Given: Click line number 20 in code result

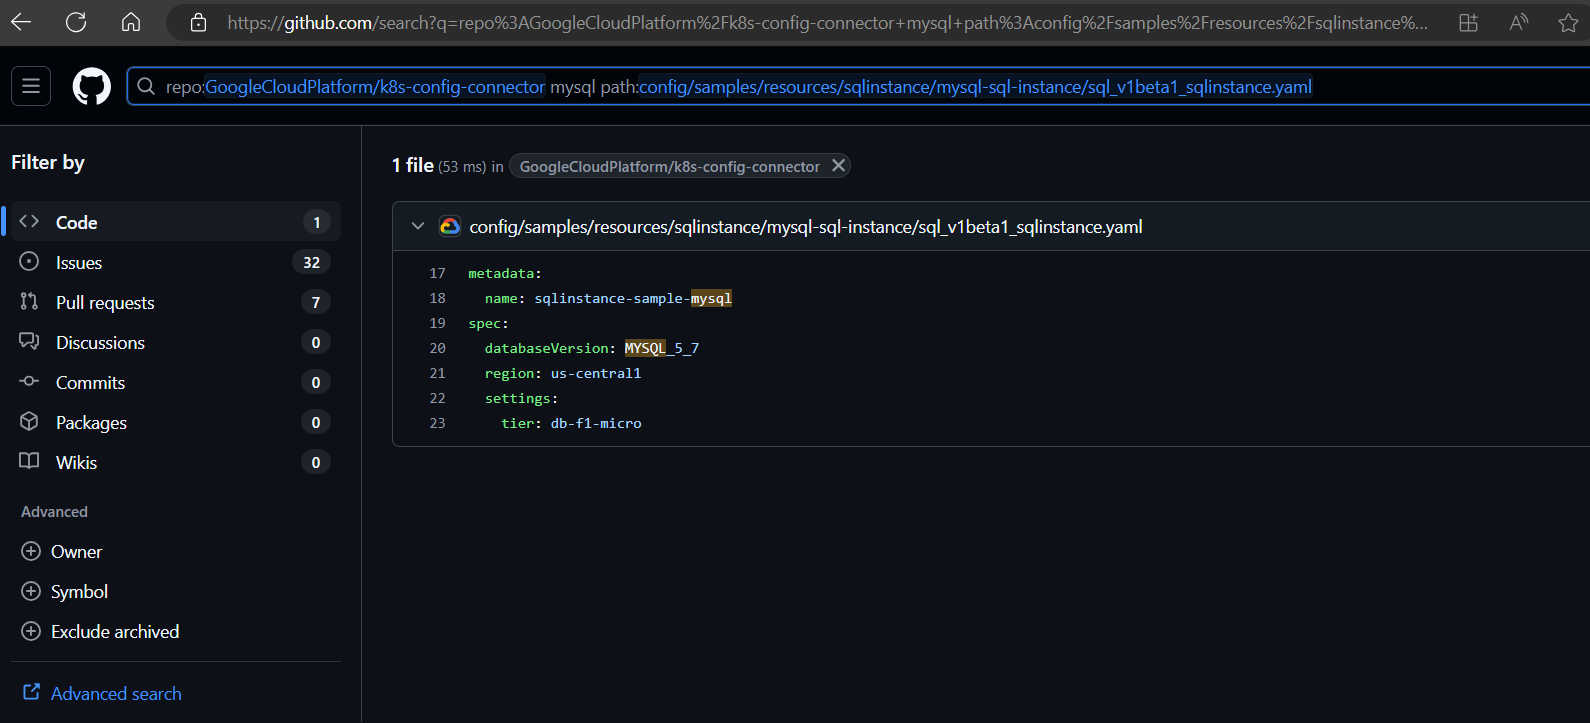Looking at the screenshot, I should [x=437, y=348].
